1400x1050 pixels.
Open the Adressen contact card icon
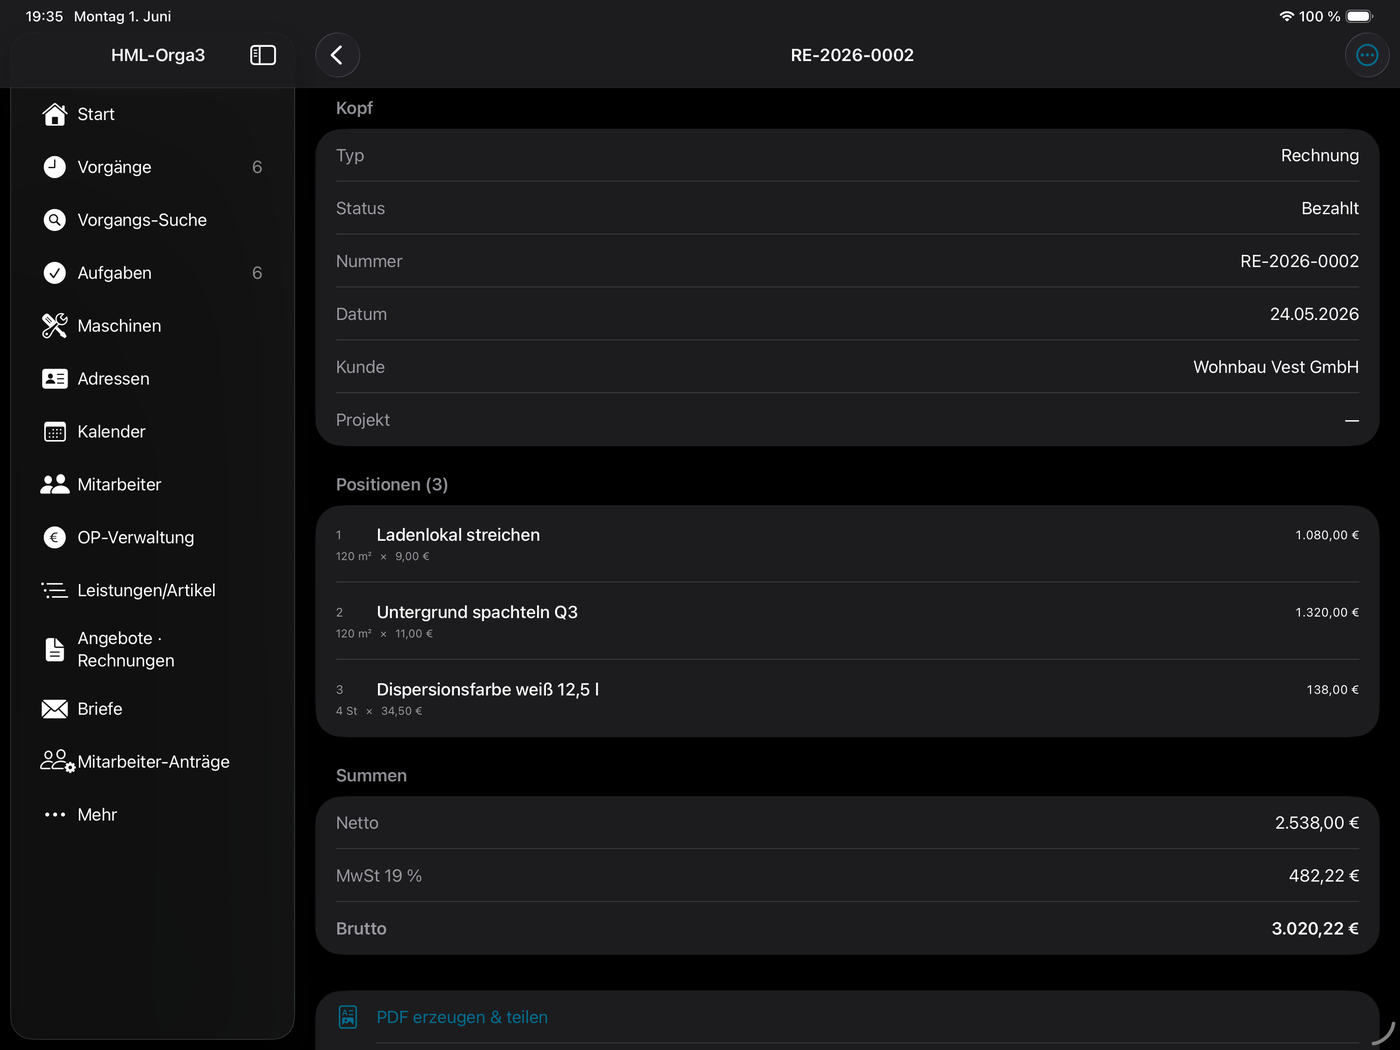coord(55,379)
